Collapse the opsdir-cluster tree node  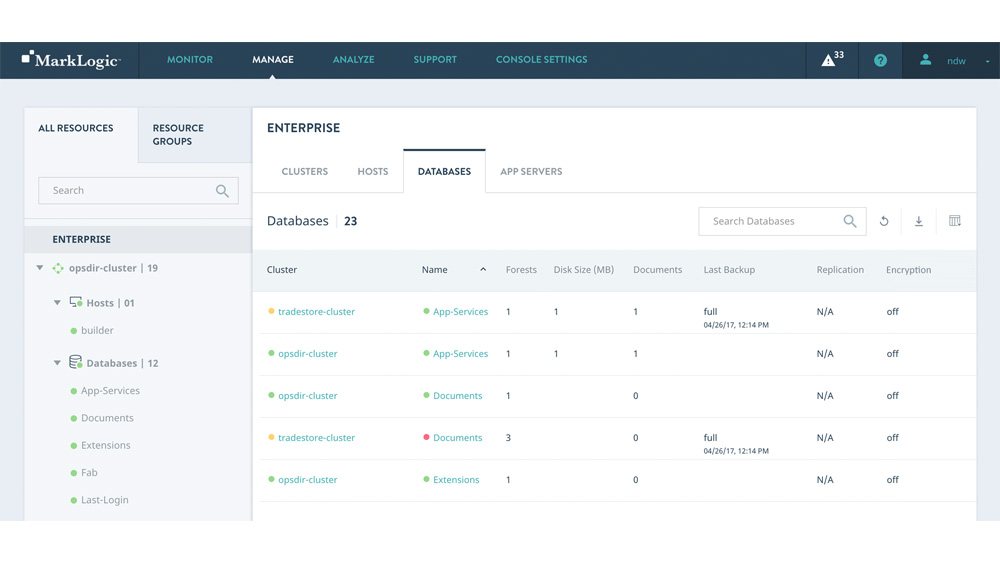40,268
